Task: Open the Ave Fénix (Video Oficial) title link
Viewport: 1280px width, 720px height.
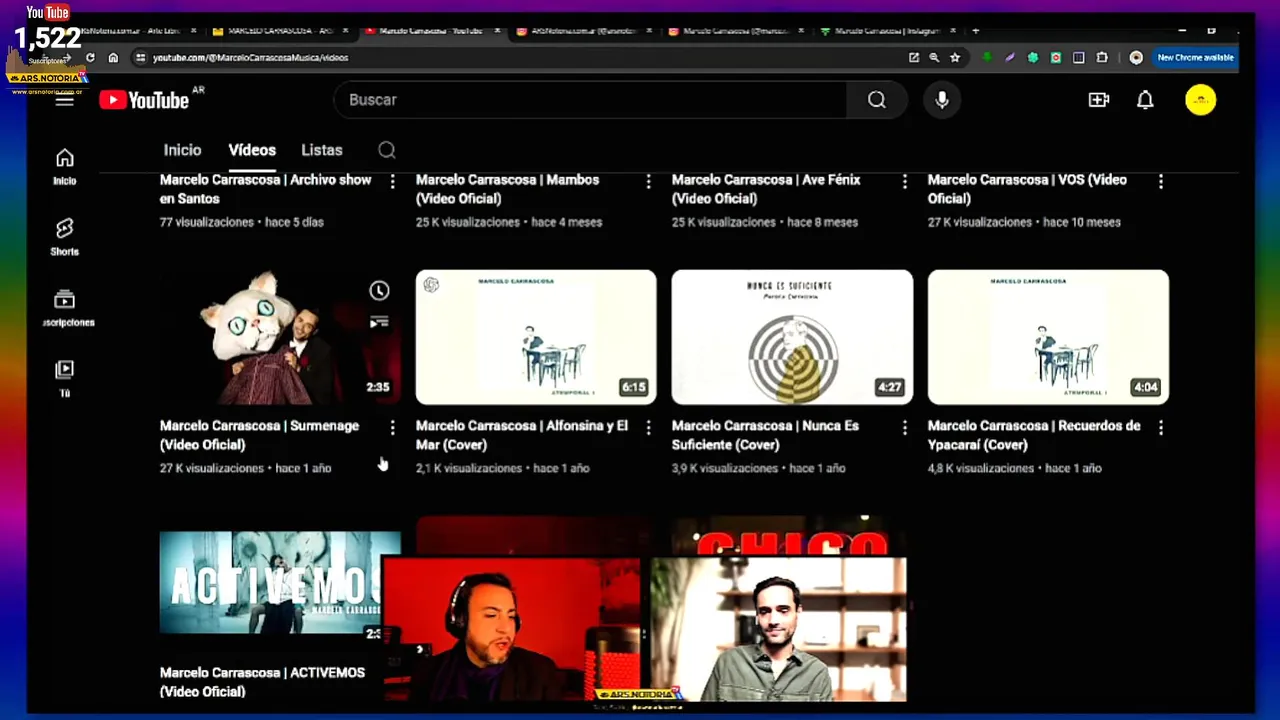Action: click(x=766, y=189)
